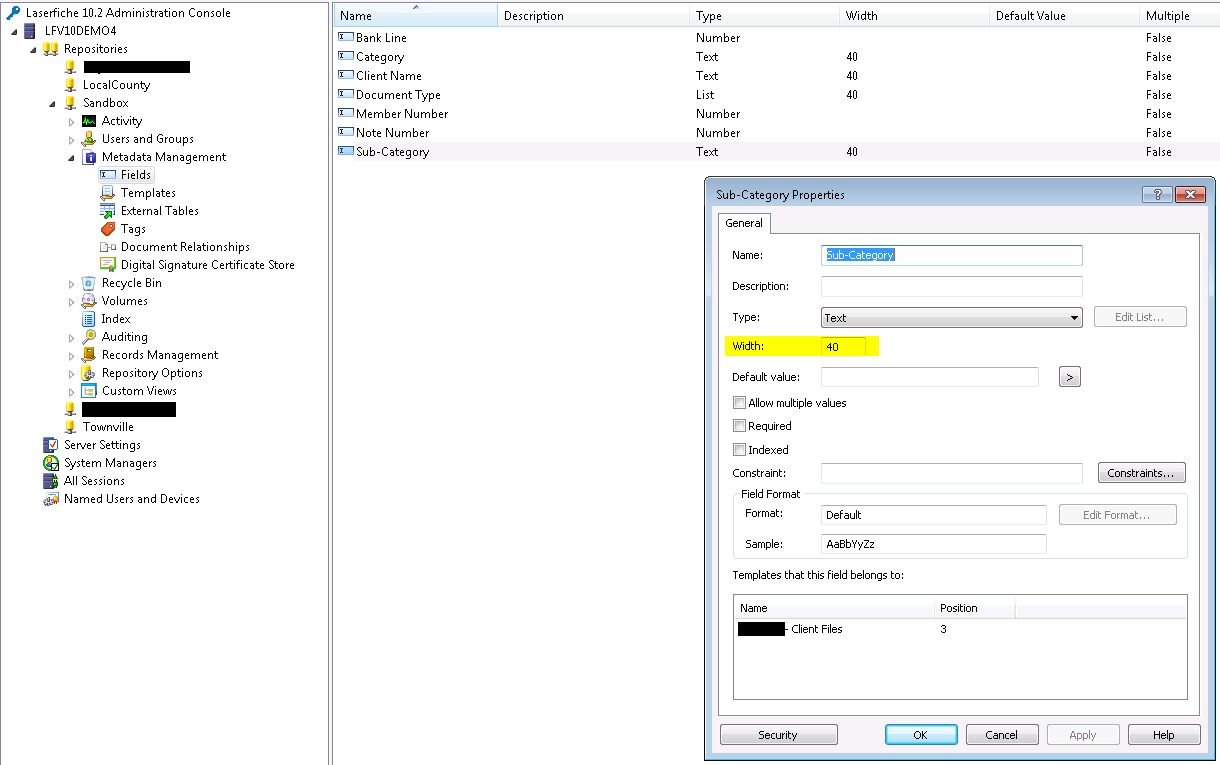Expand the Activity node

click(x=71, y=121)
